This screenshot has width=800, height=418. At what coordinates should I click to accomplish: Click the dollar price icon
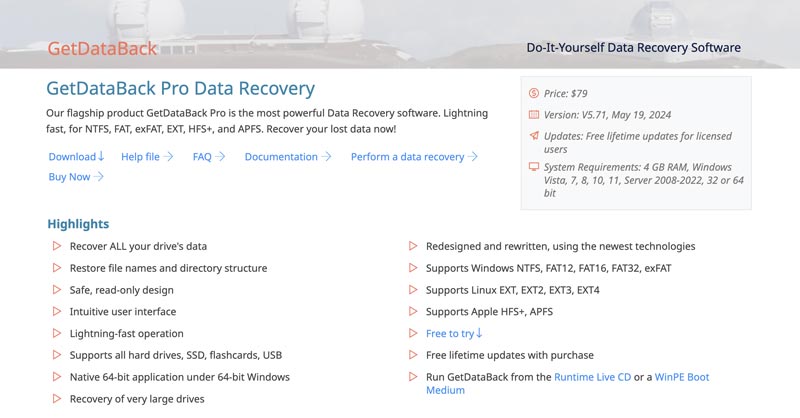pyautogui.click(x=534, y=93)
